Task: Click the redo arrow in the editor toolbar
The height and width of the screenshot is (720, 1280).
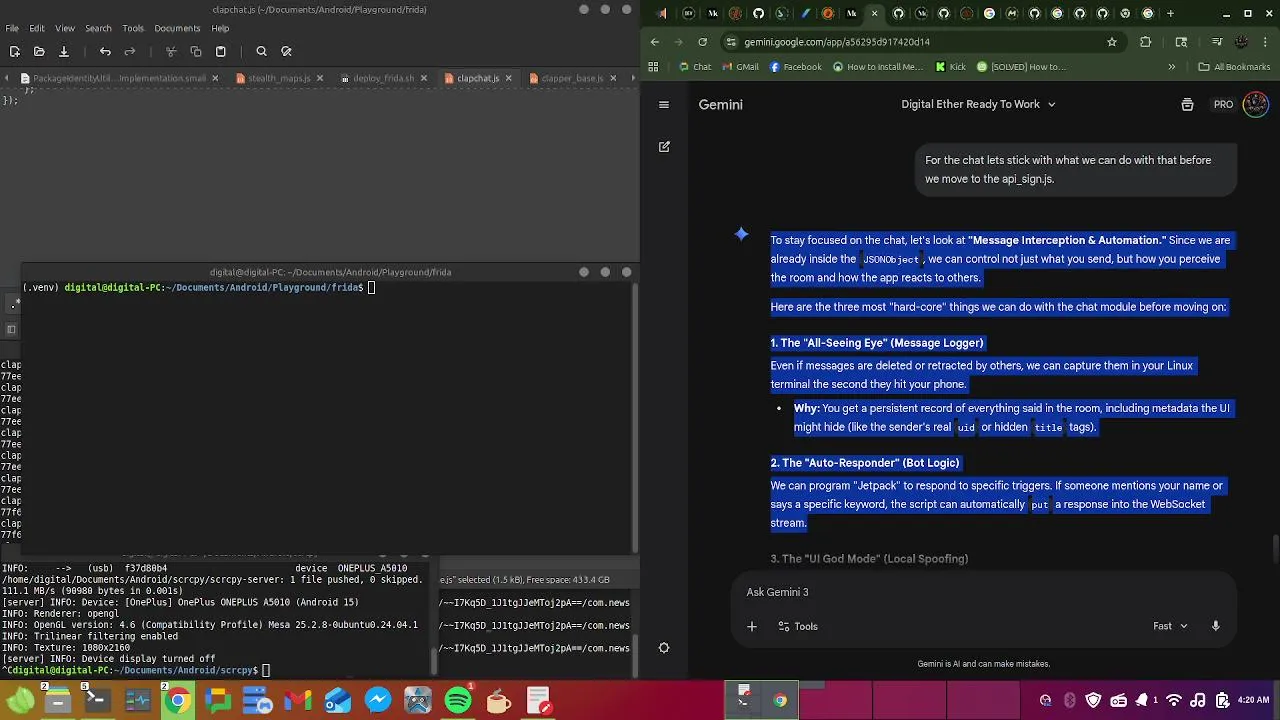Action: coord(130,51)
